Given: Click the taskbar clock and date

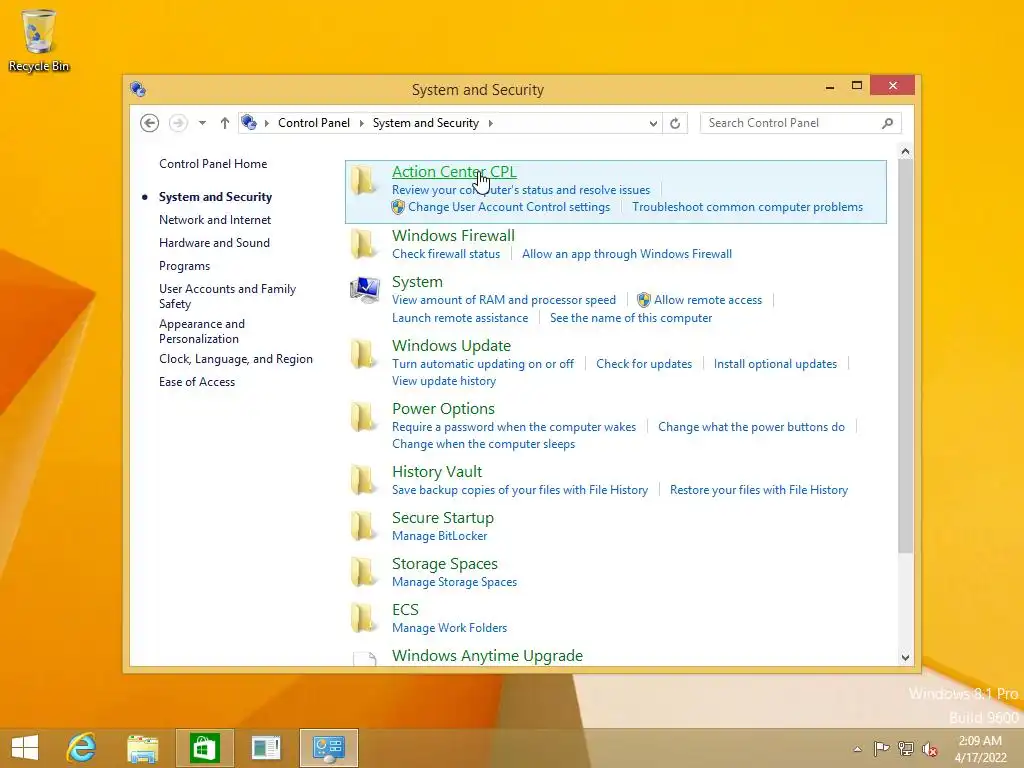Looking at the screenshot, I should pyautogui.click(x=980, y=749).
